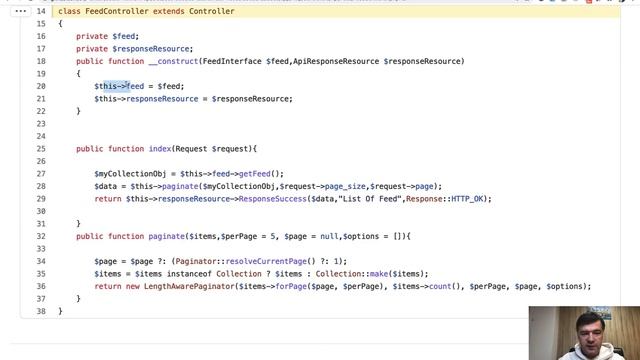The height and width of the screenshot is (360, 640).
Task: Click the instanceof keyword on line 35
Action: click(189, 274)
